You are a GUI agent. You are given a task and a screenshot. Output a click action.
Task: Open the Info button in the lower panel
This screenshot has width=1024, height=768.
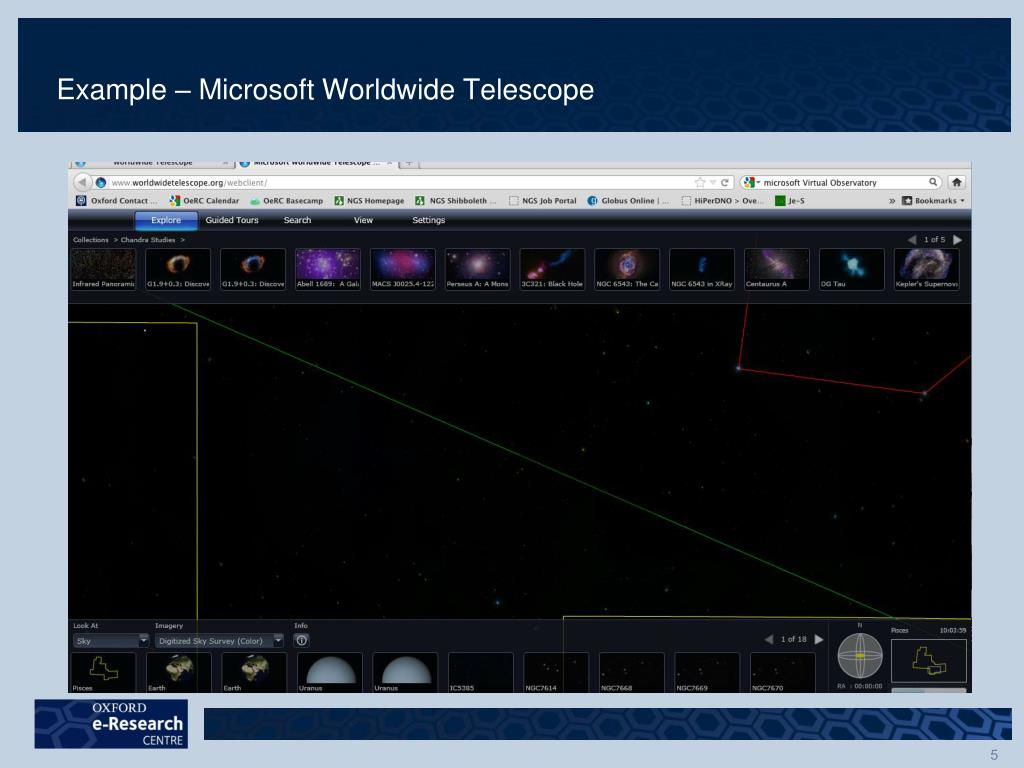click(302, 641)
